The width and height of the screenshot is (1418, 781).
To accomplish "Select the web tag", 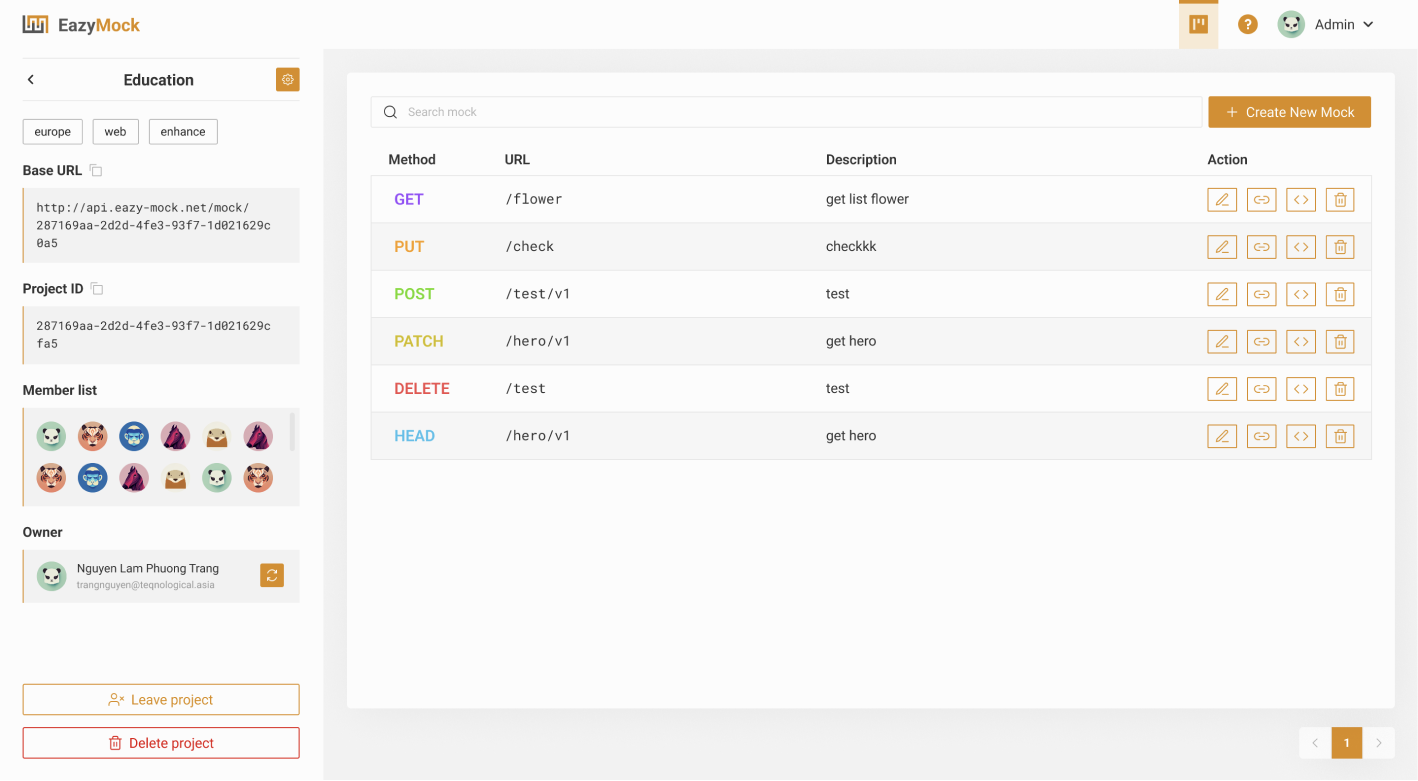I will 115,132.
